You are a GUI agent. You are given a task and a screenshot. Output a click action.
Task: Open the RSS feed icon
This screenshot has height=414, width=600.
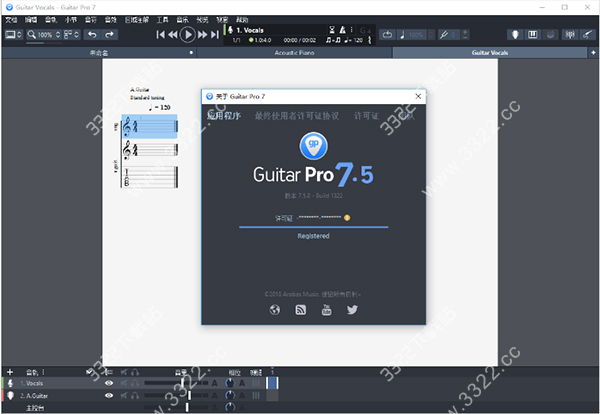(x=301, y=310)
